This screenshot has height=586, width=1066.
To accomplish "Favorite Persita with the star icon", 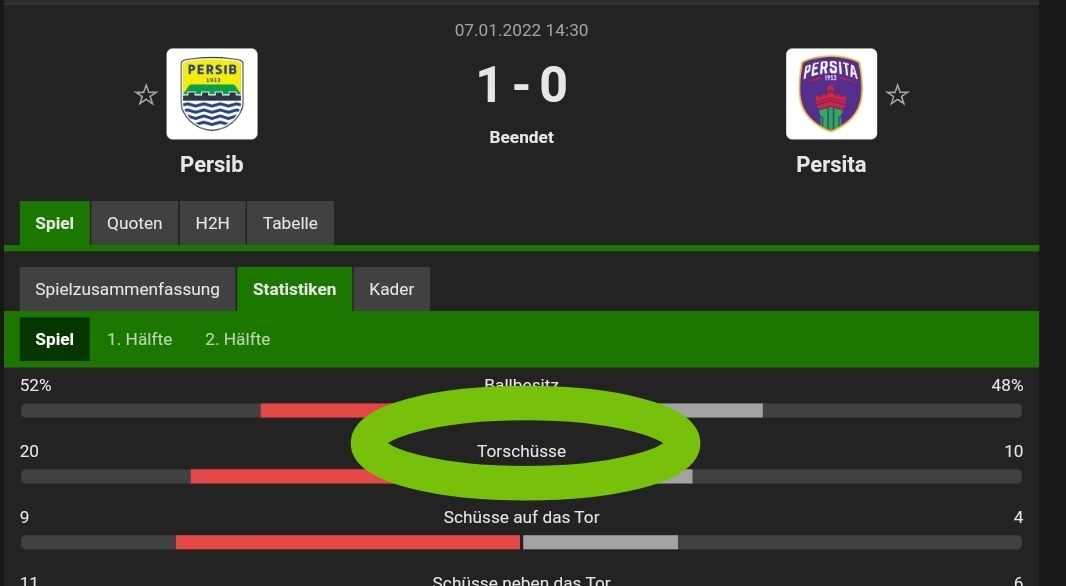I will 897,94.
